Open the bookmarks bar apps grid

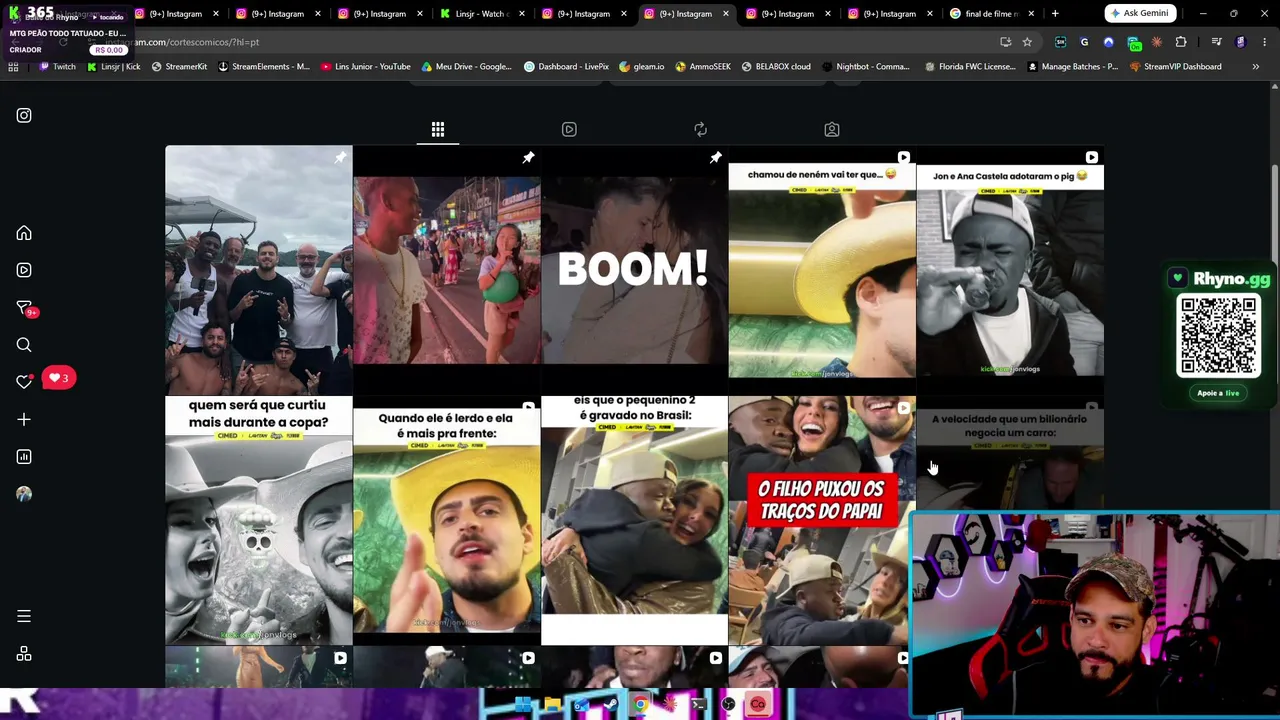tap(13, 67)
